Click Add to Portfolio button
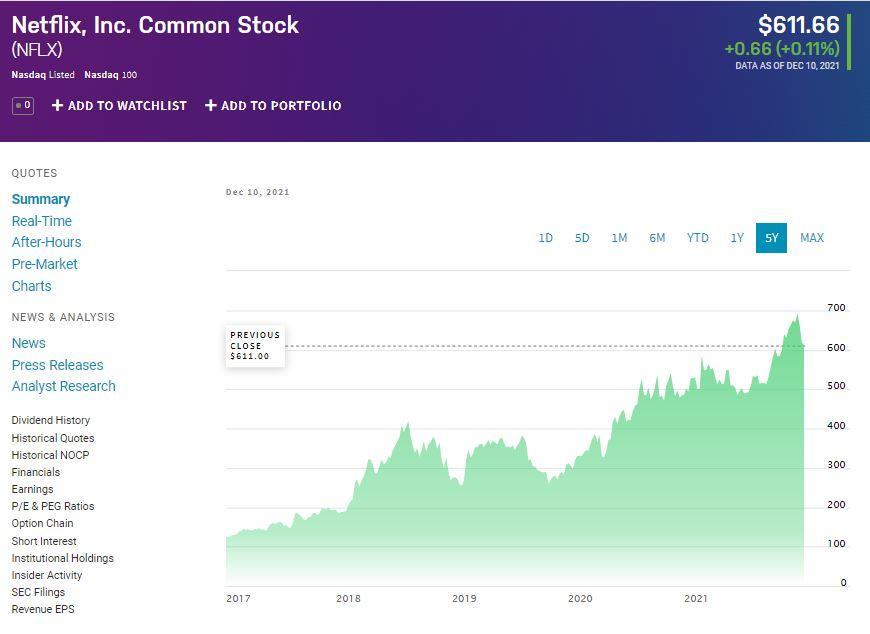The image size is (870, 634). 273,105
